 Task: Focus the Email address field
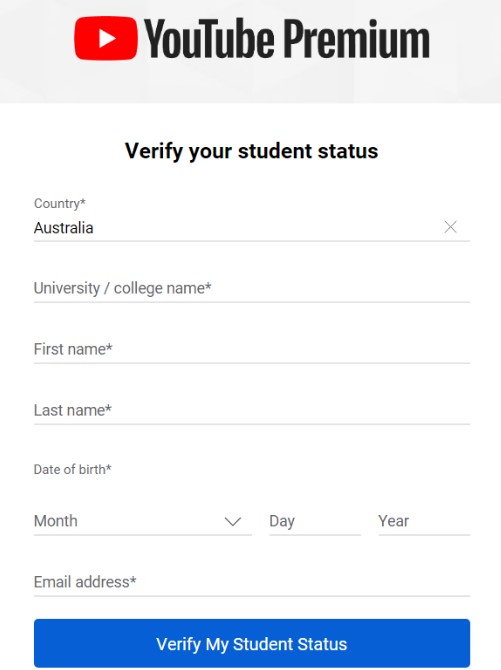252,582
